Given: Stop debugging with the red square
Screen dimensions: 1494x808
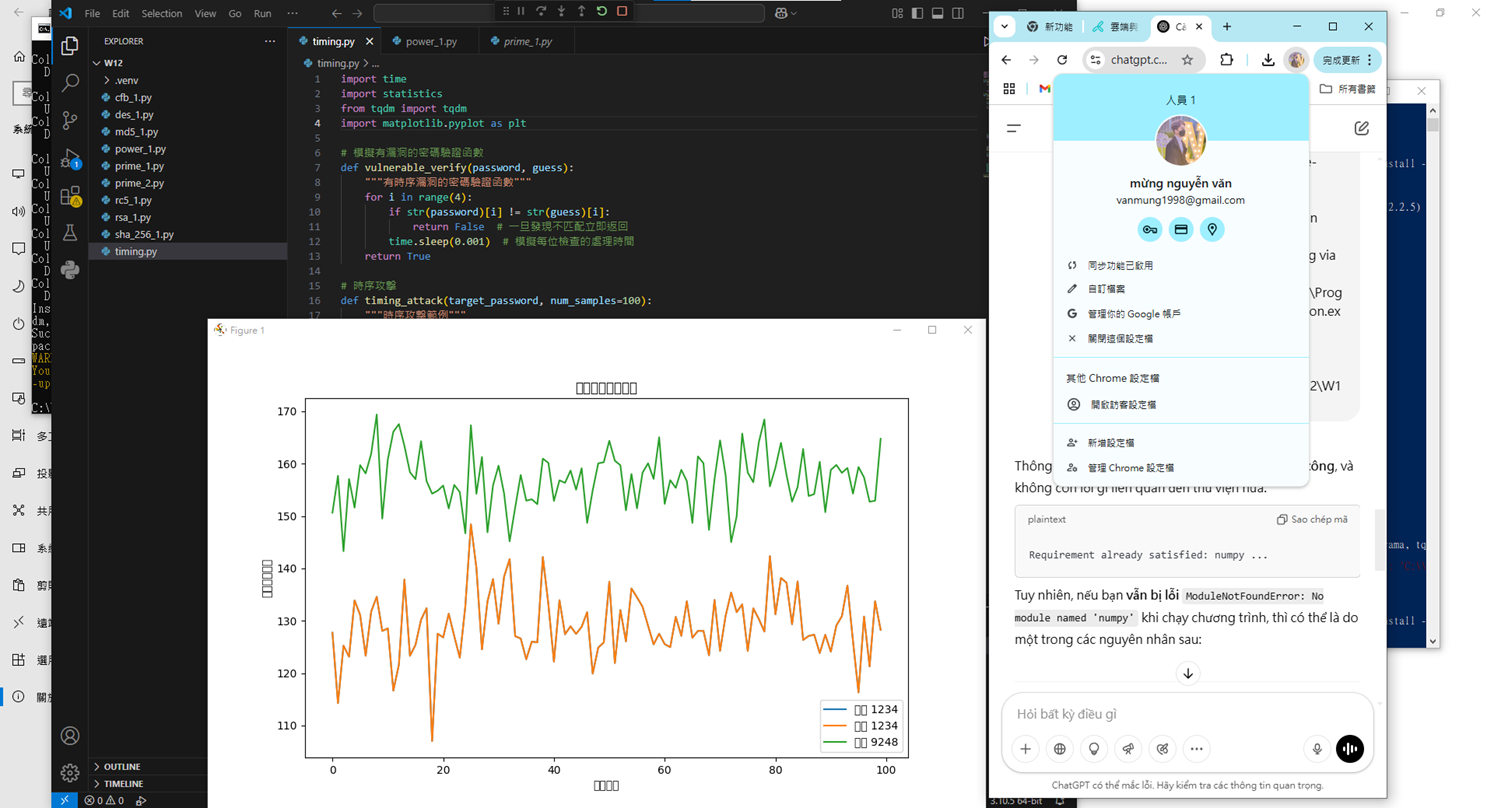Looking at the screenshot, I should click(622, 11).
